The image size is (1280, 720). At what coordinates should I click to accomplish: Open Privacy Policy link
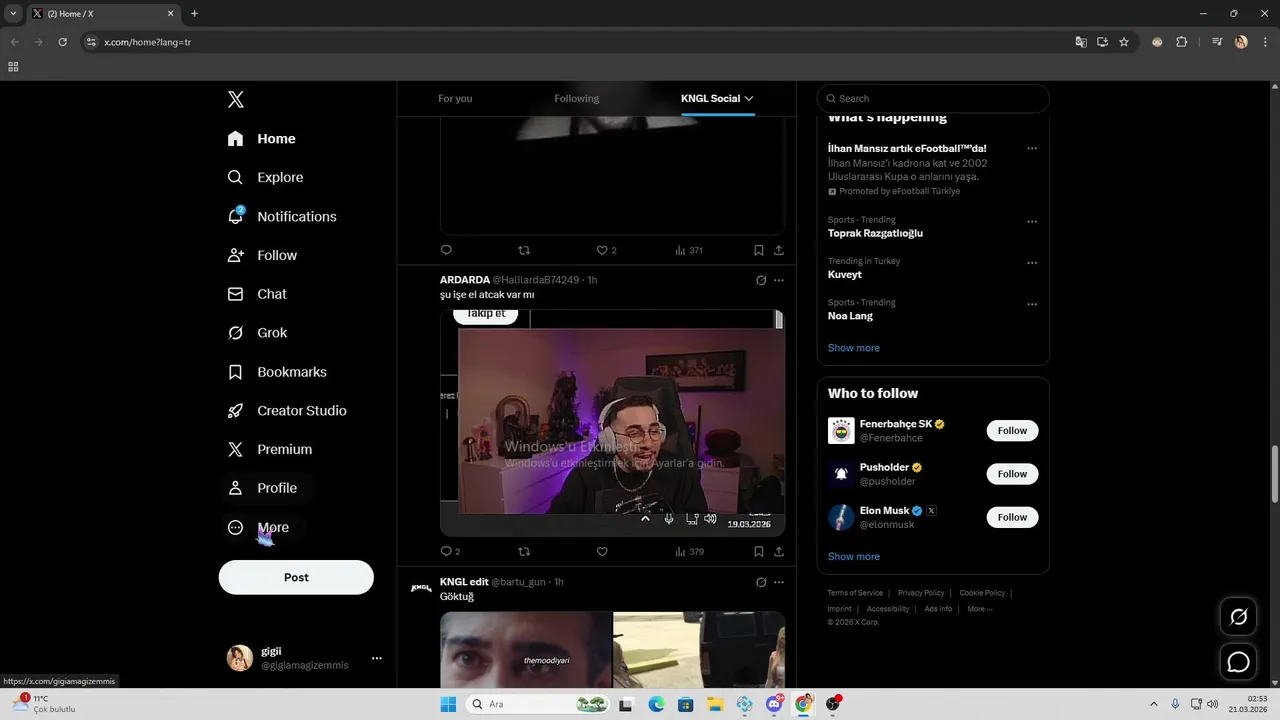[x=921, y=593]
